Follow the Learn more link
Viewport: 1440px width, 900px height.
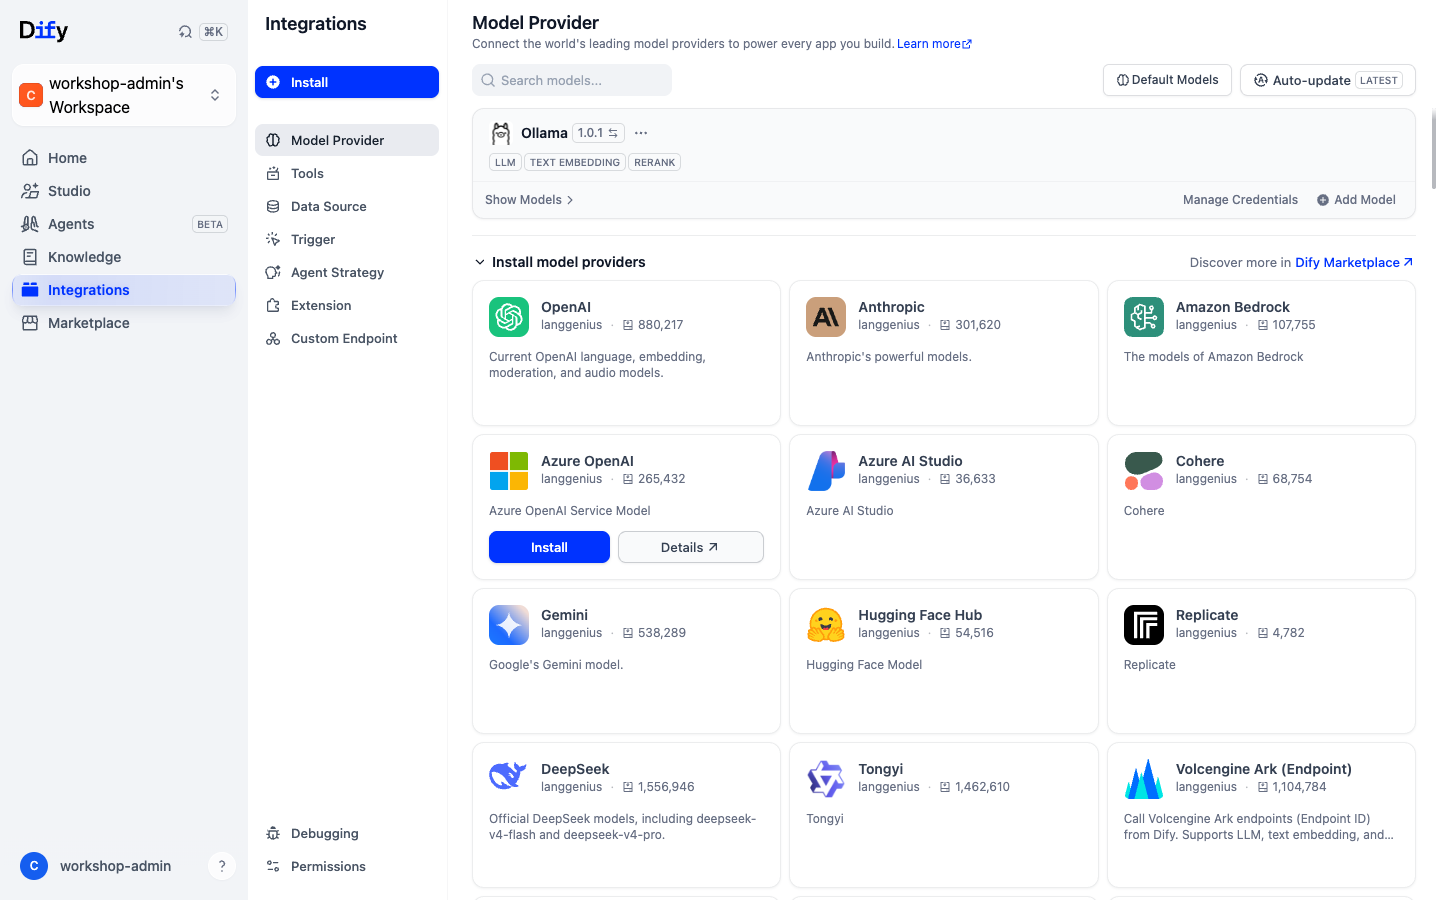point(934,44)
